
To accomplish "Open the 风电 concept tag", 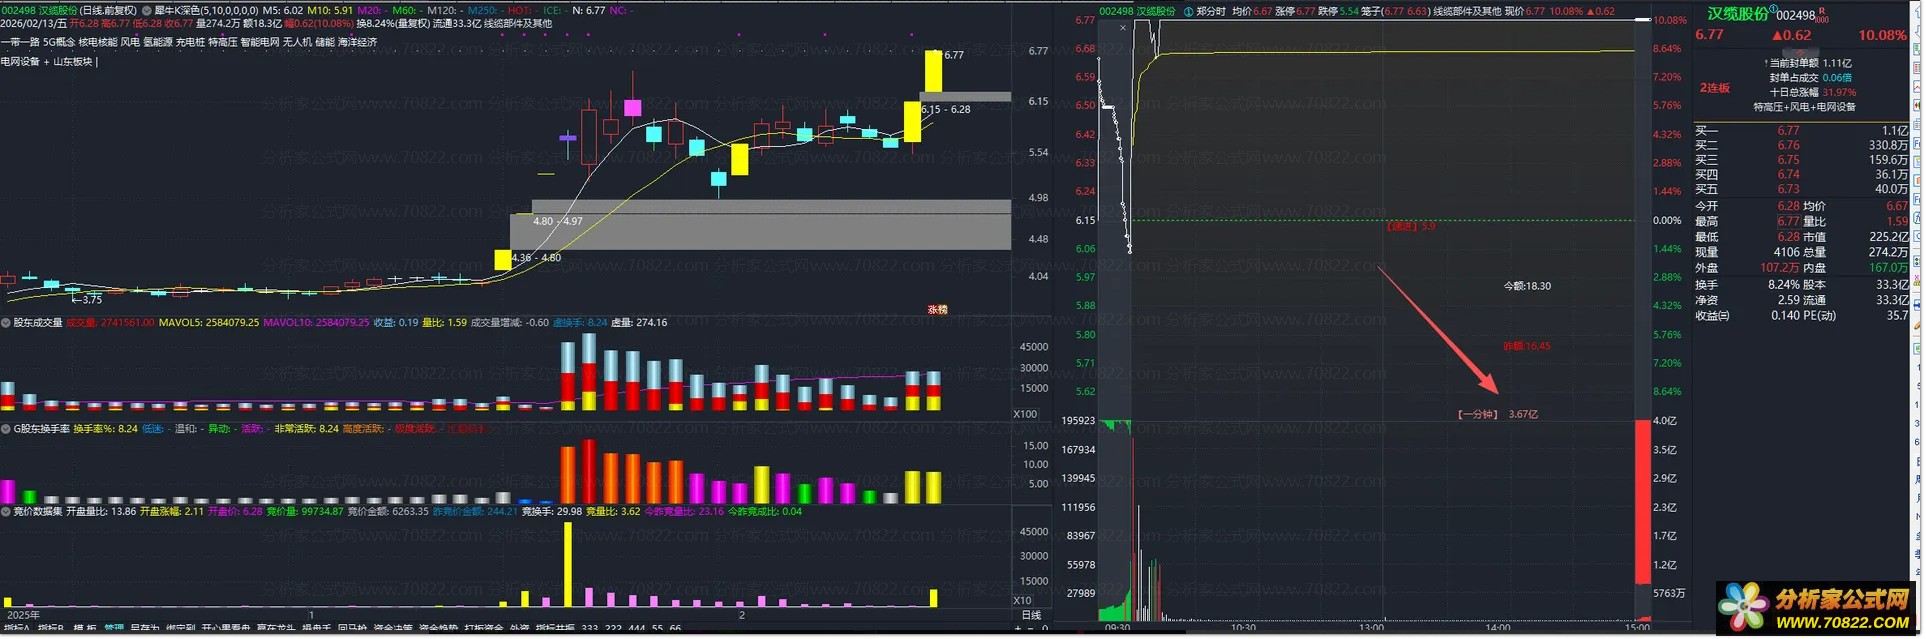I will (130, 43).
